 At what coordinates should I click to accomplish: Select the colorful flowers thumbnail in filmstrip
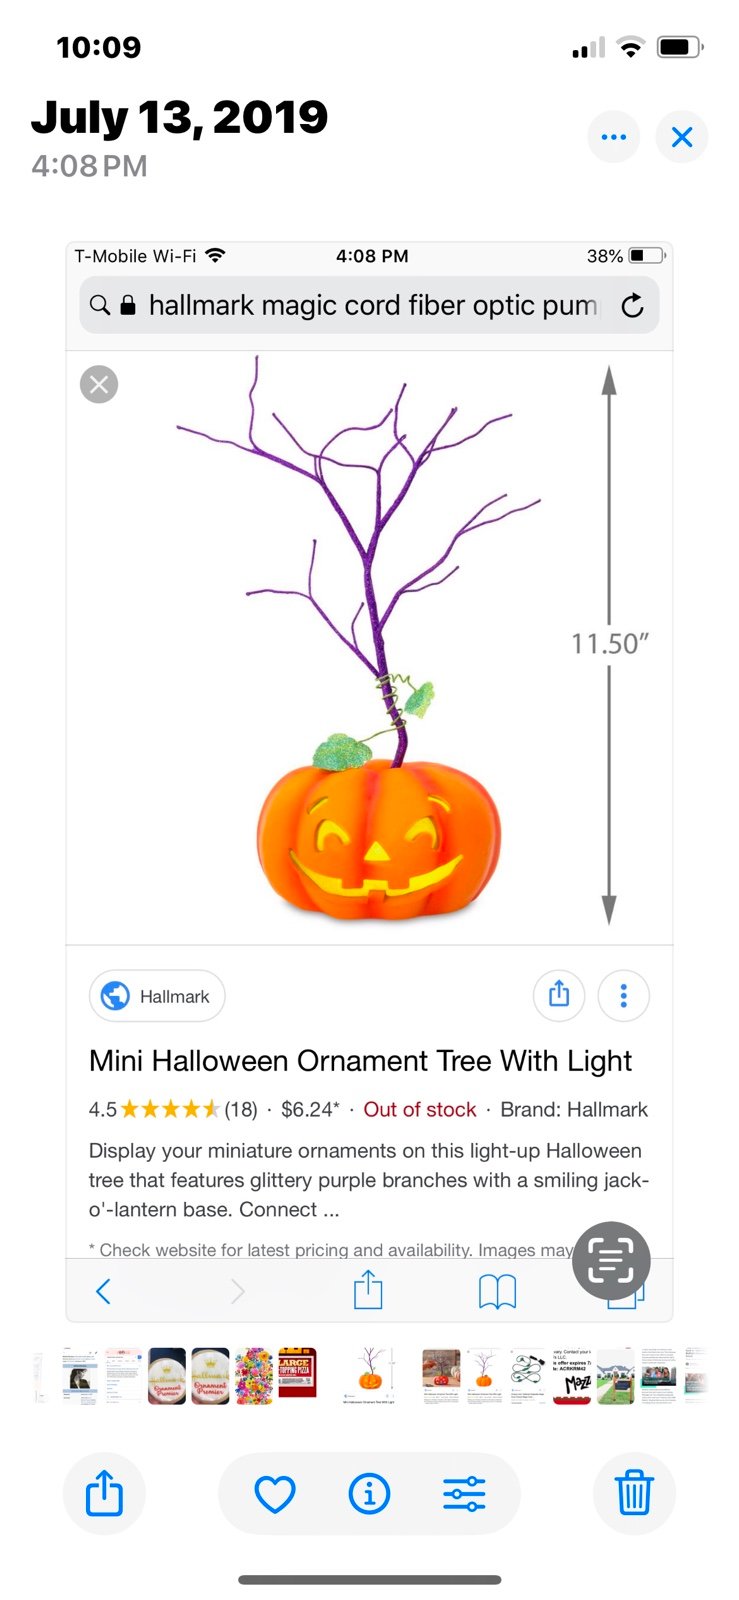coord(254,1375)
